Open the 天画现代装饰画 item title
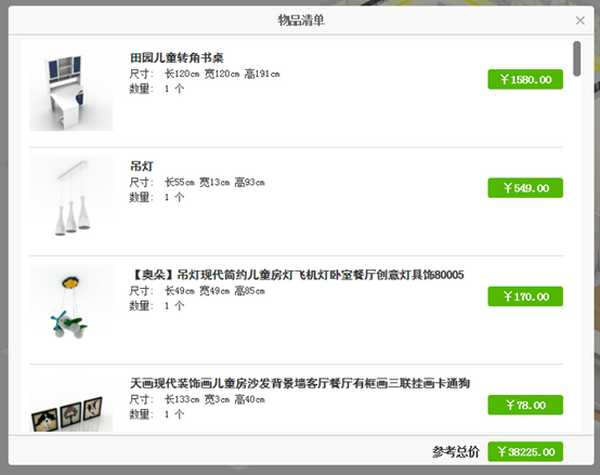This screenshot has width=600, height=475. point(300,383)
